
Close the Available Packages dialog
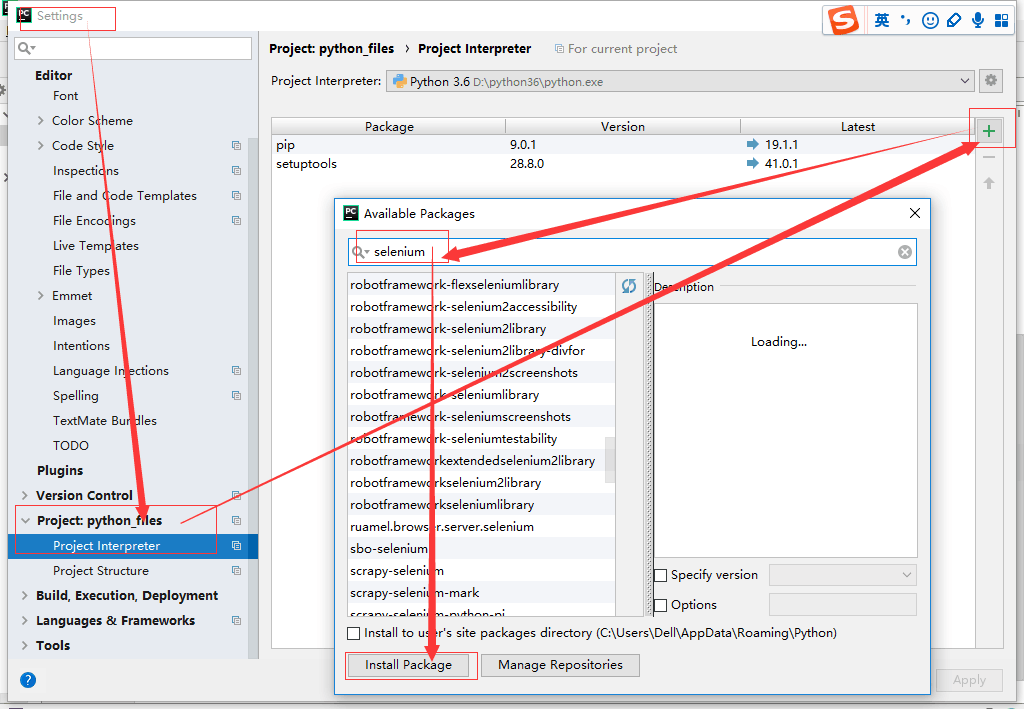click(x=914, y=213)
